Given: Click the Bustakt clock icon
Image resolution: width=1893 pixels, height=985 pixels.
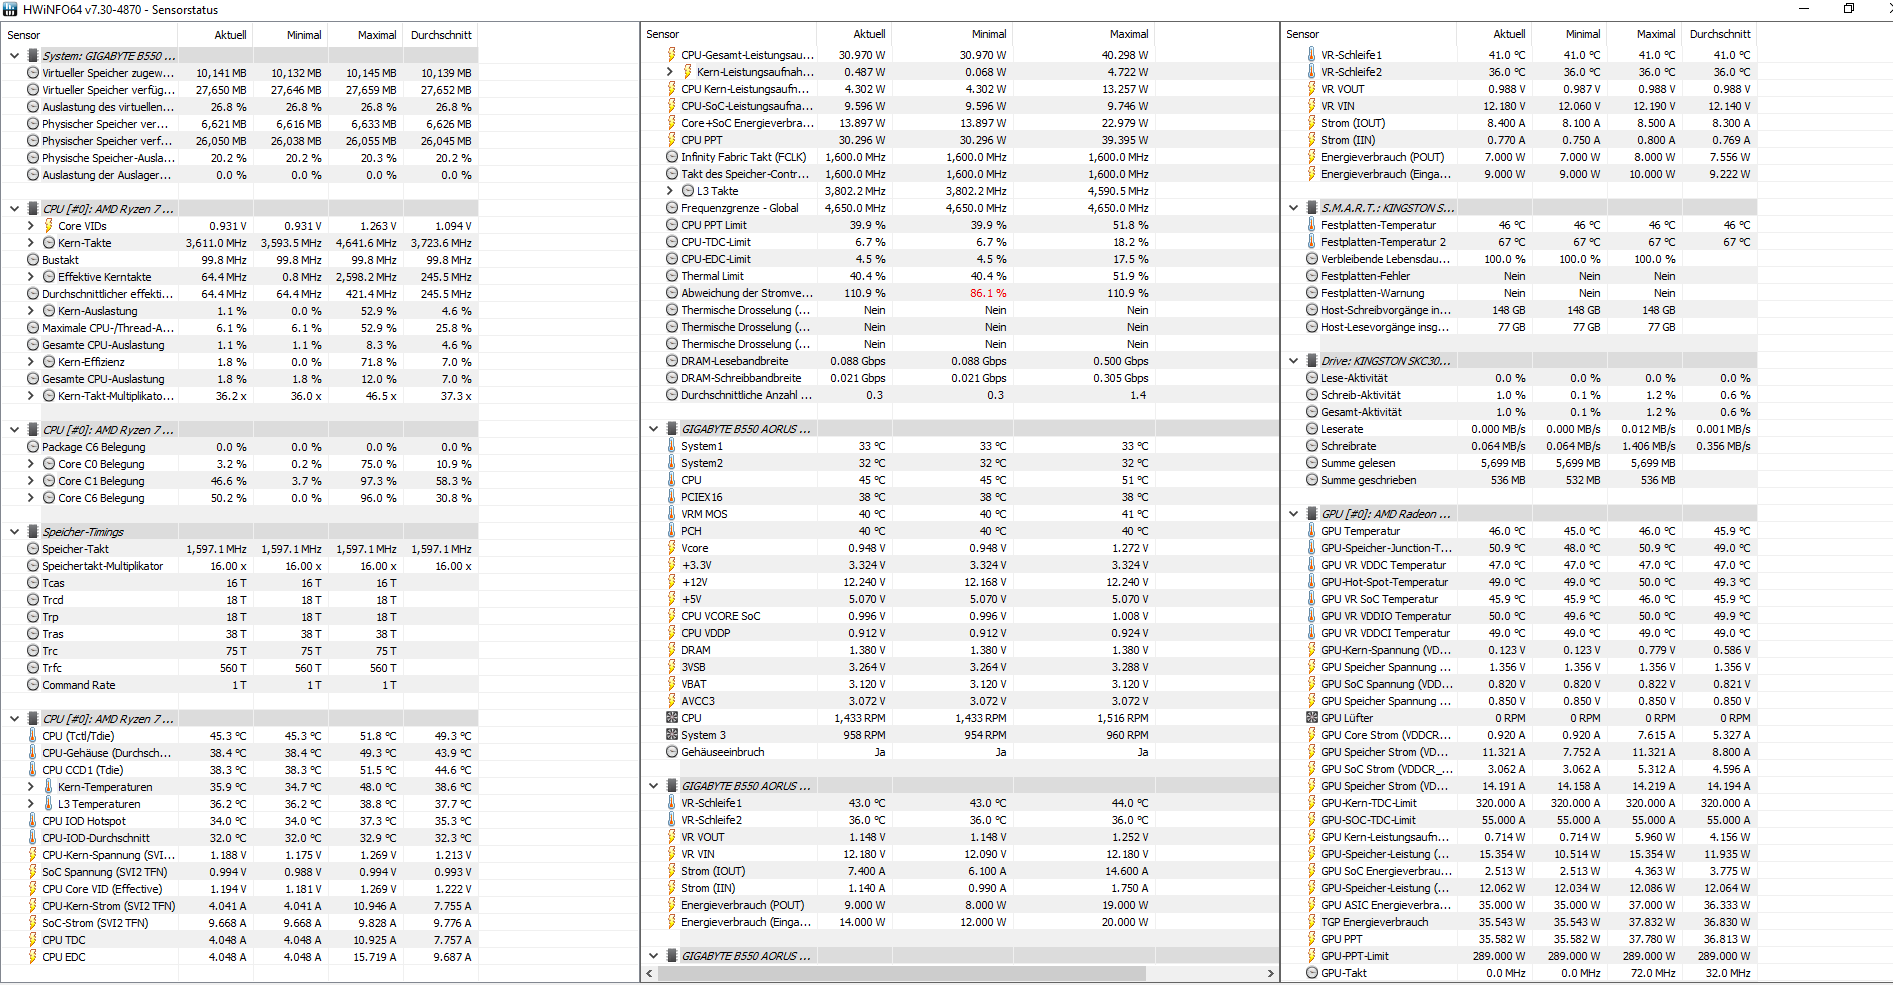Looking at the screenshot, I should [x=33, y=260].
